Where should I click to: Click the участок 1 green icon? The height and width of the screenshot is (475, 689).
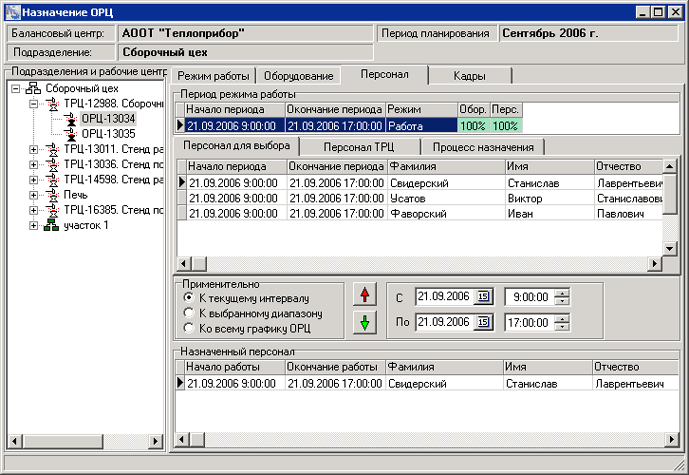pos(51,225)
